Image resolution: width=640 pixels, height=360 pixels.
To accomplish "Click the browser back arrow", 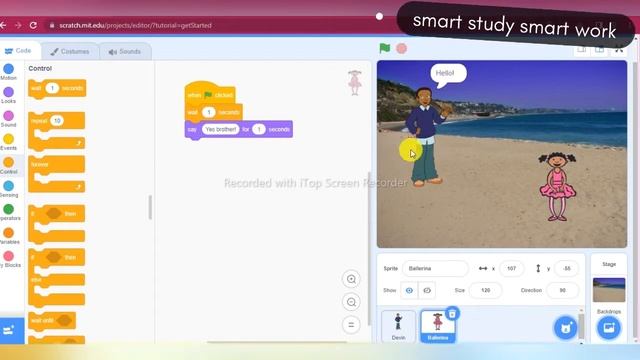I will pos(3,25).
